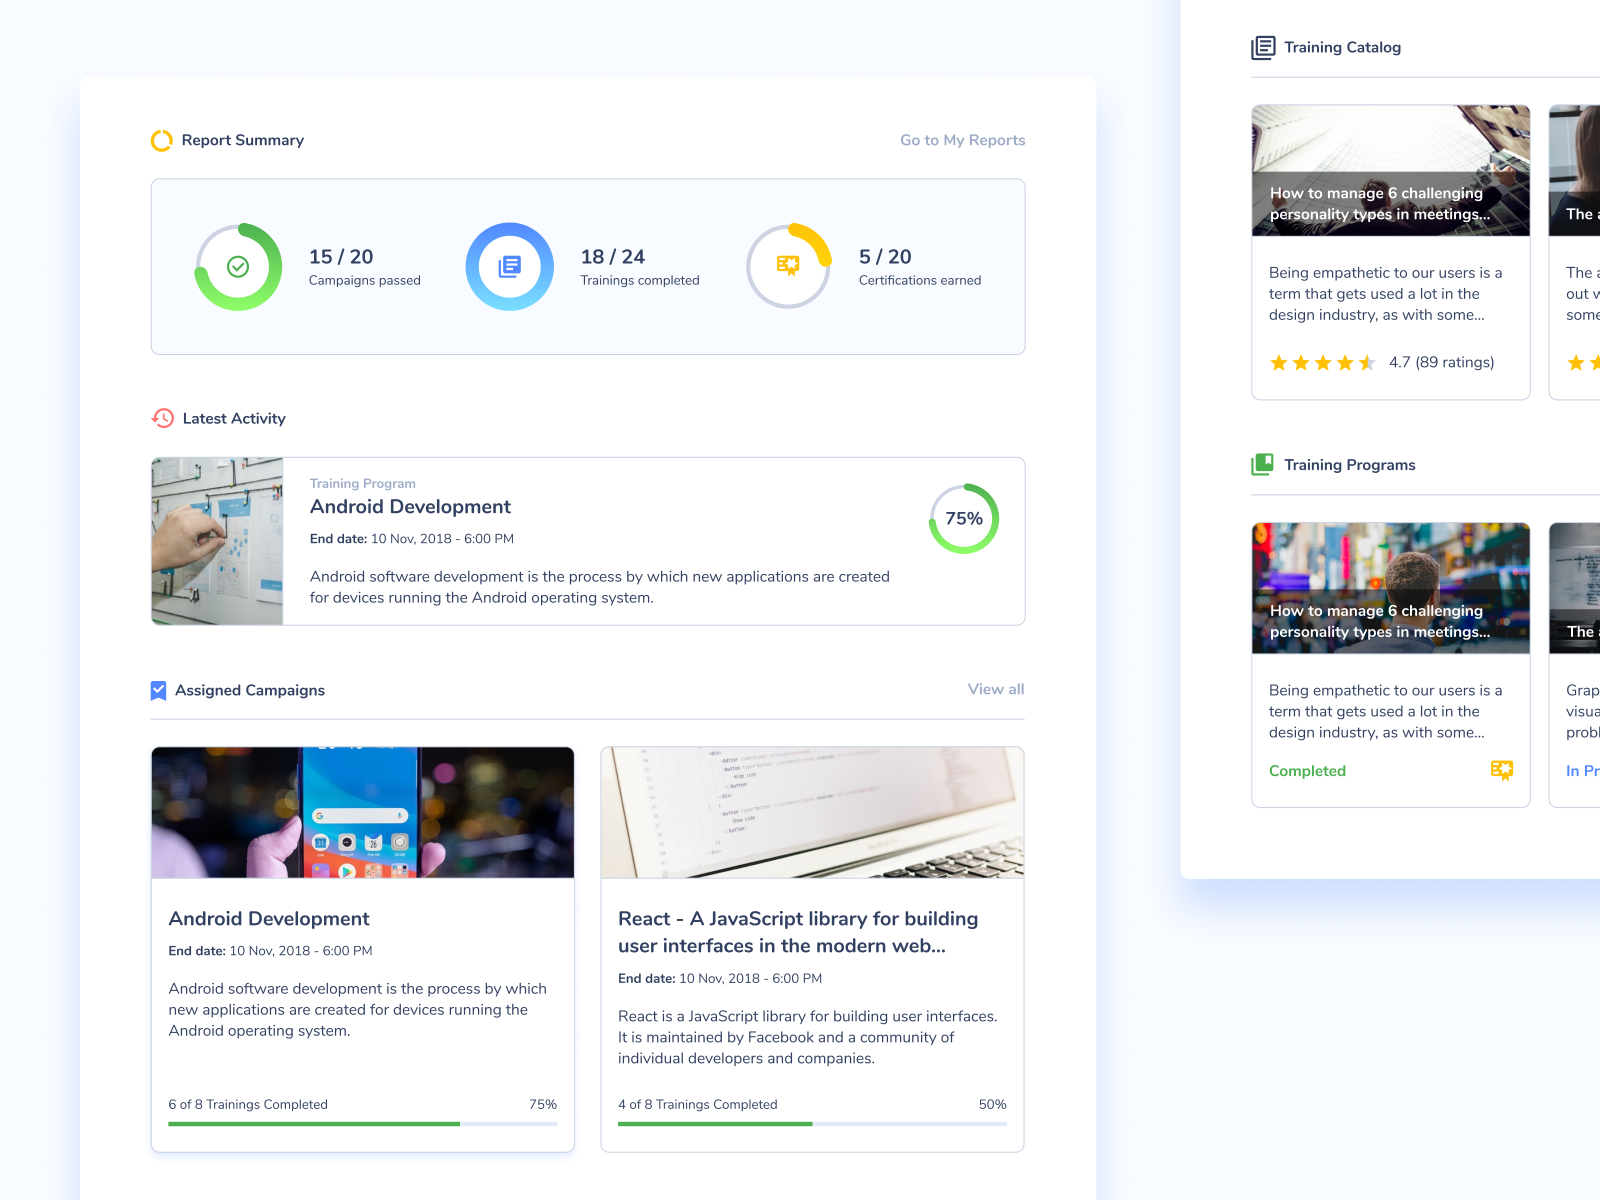This screenshot has height=1200, width=1600.
Task: Select the first full star in the ratings
Action: tap(1279, 363)
